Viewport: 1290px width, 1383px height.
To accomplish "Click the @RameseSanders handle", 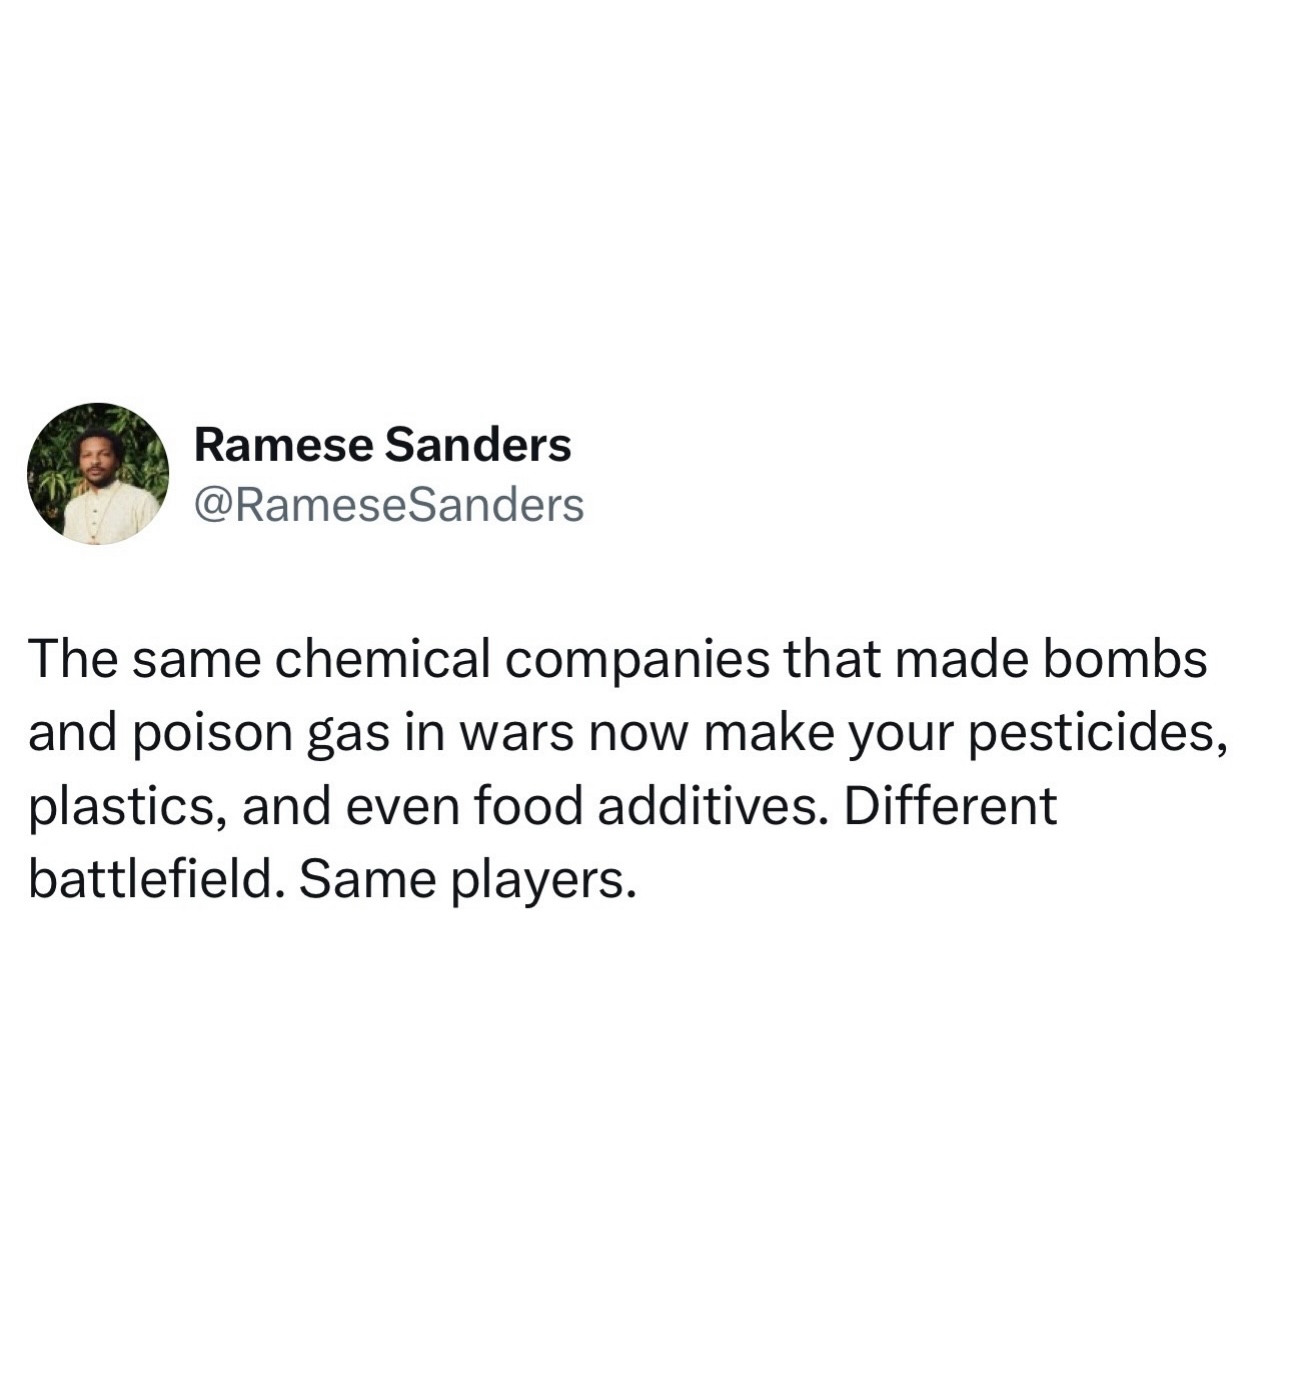I will pos(389,505).
